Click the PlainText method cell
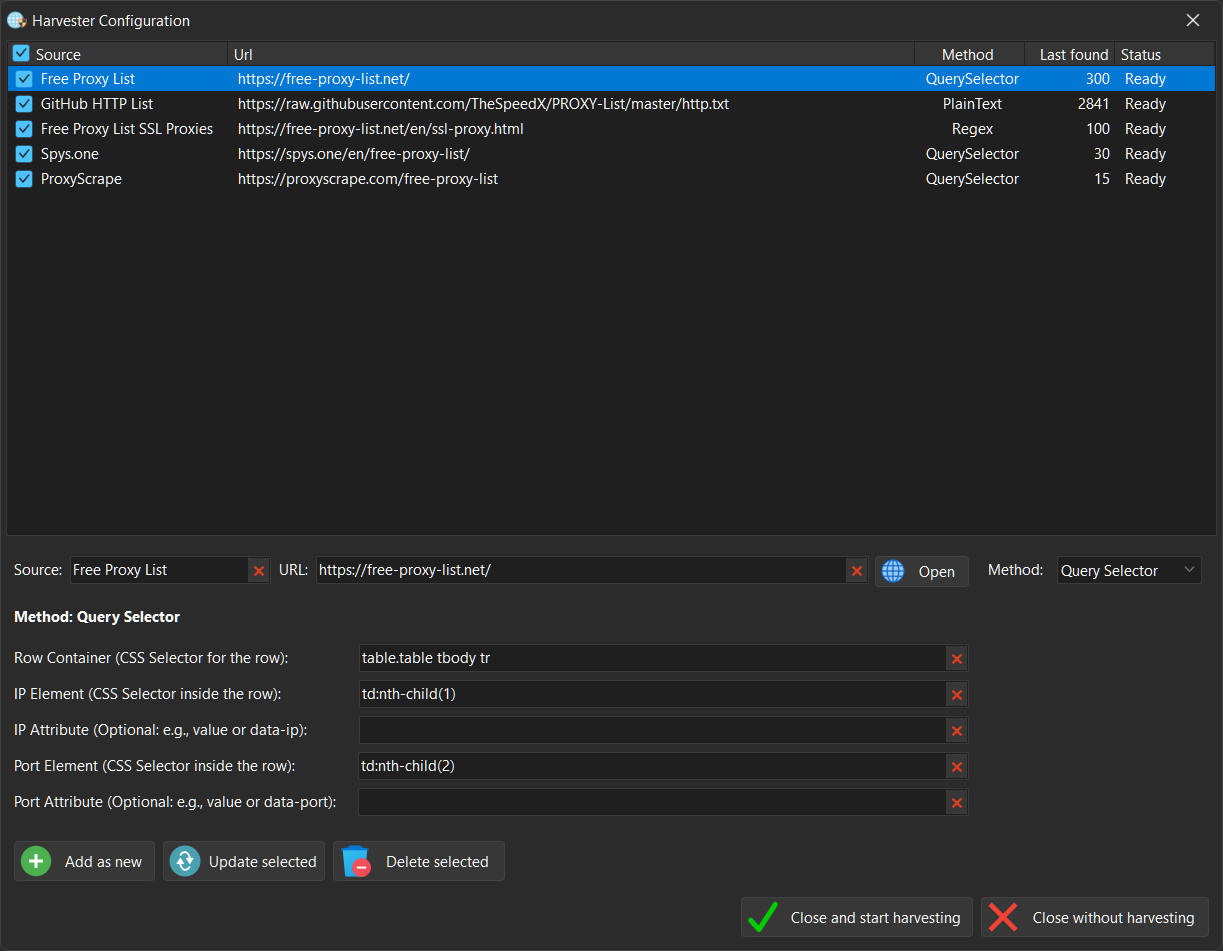The height and width of the screenshot is (951, 1223). (972, 104)
